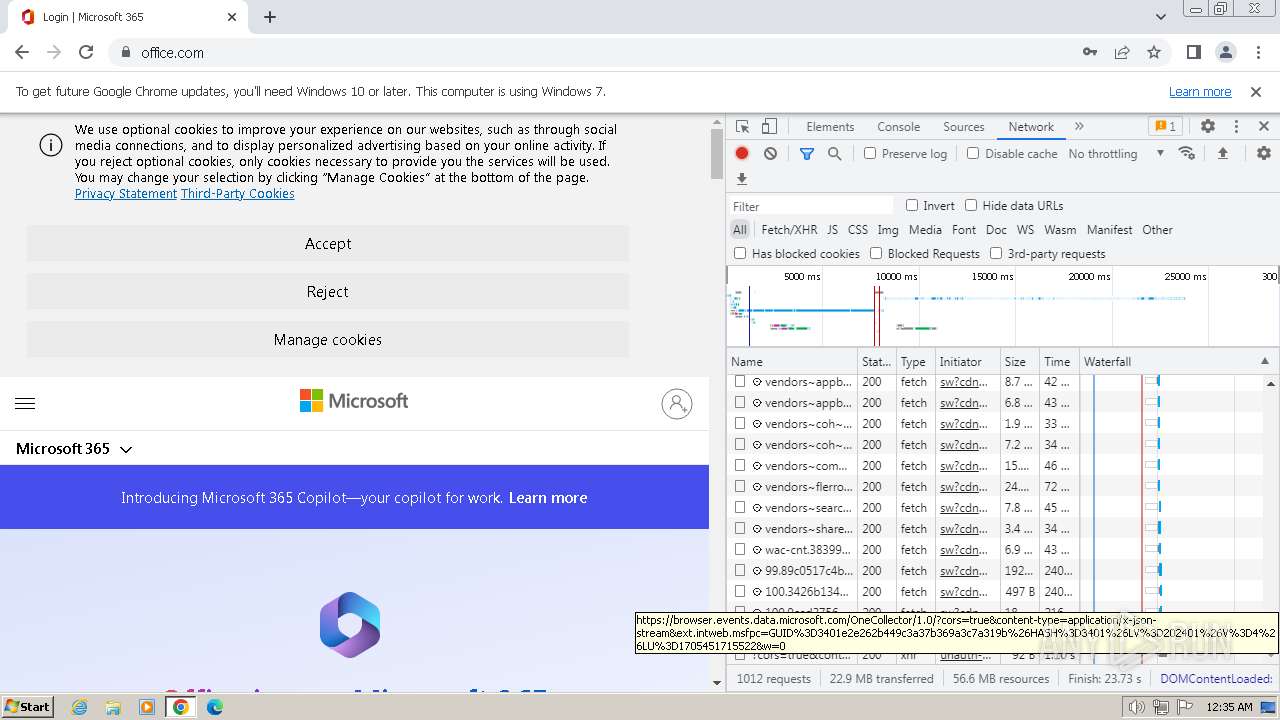
Task: Filter requests by Fetch/XHR
Action: [789, 230]
